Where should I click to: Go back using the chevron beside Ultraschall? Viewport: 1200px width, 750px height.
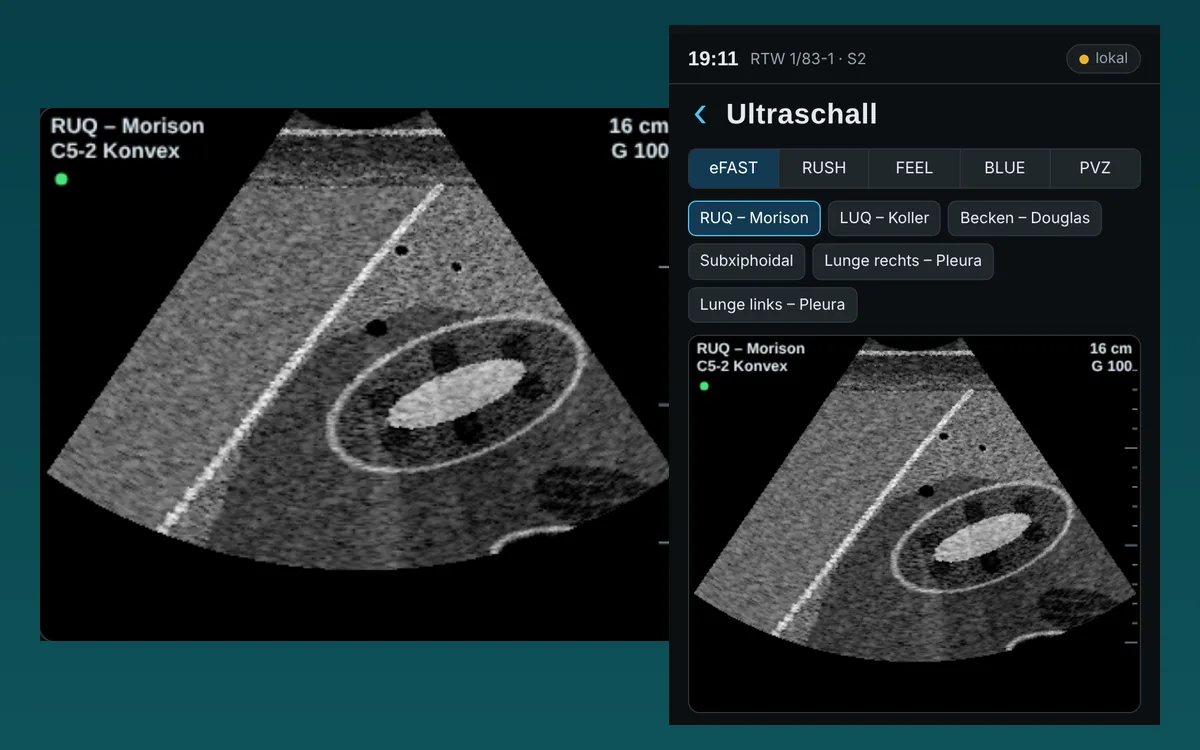click(700, 115)
